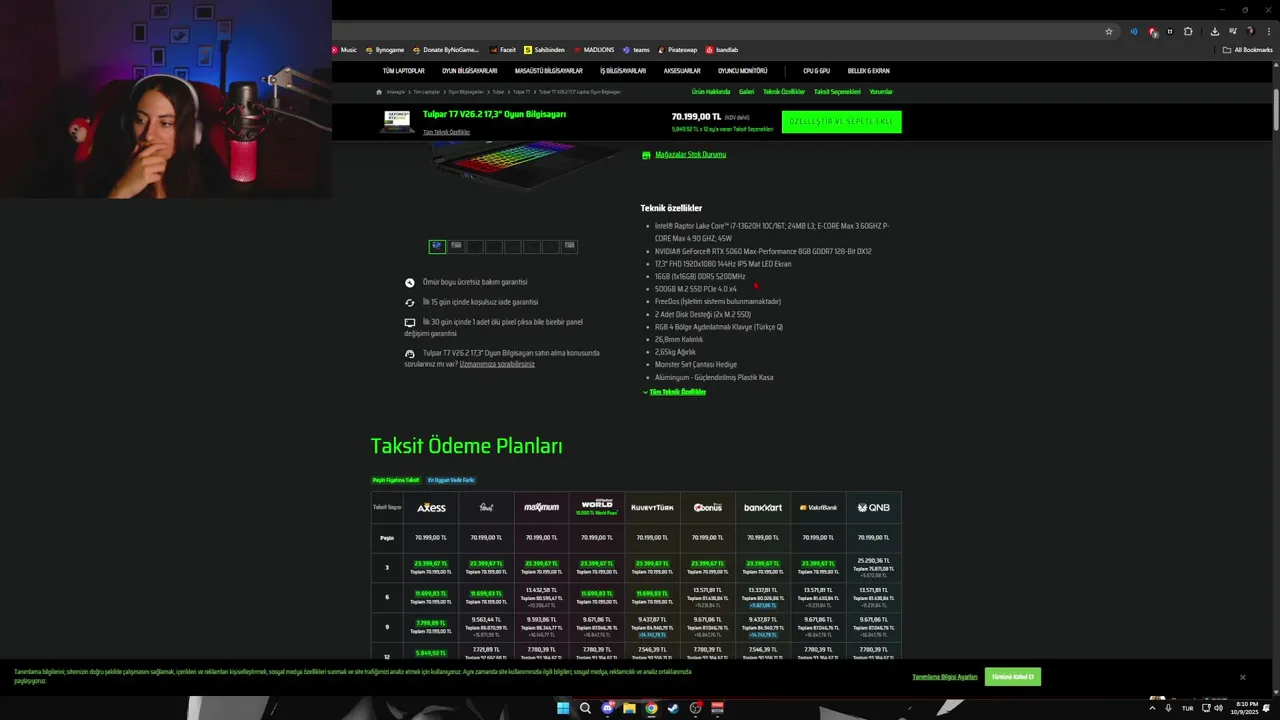Open the OYUN BİLGİSAYARLARI menu
Image resolution: width=1280 pixels, height=720 pixels.
(469, 71)
